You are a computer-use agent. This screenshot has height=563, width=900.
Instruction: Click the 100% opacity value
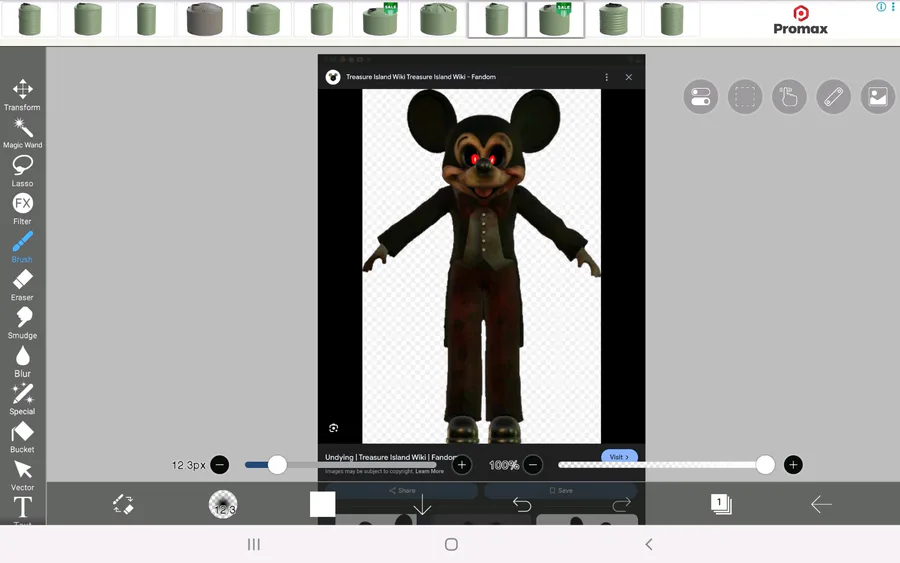point(503,465)
